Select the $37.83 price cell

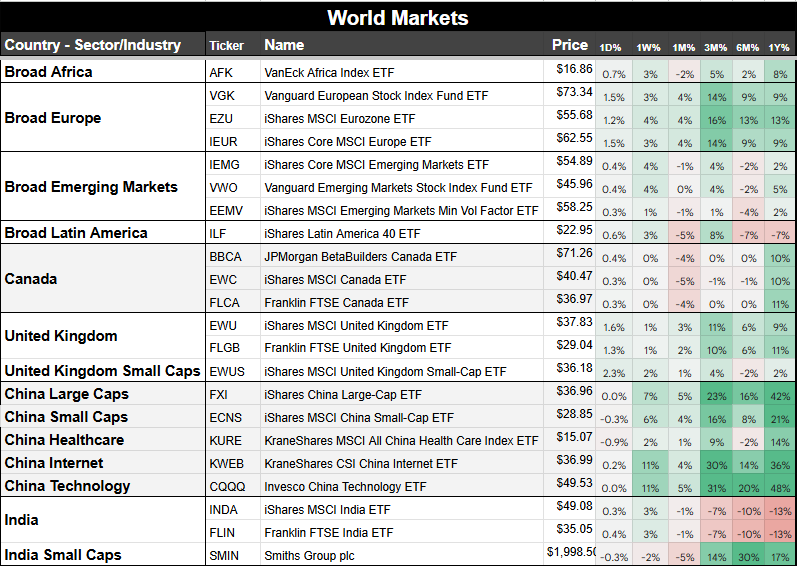point(569,324)
